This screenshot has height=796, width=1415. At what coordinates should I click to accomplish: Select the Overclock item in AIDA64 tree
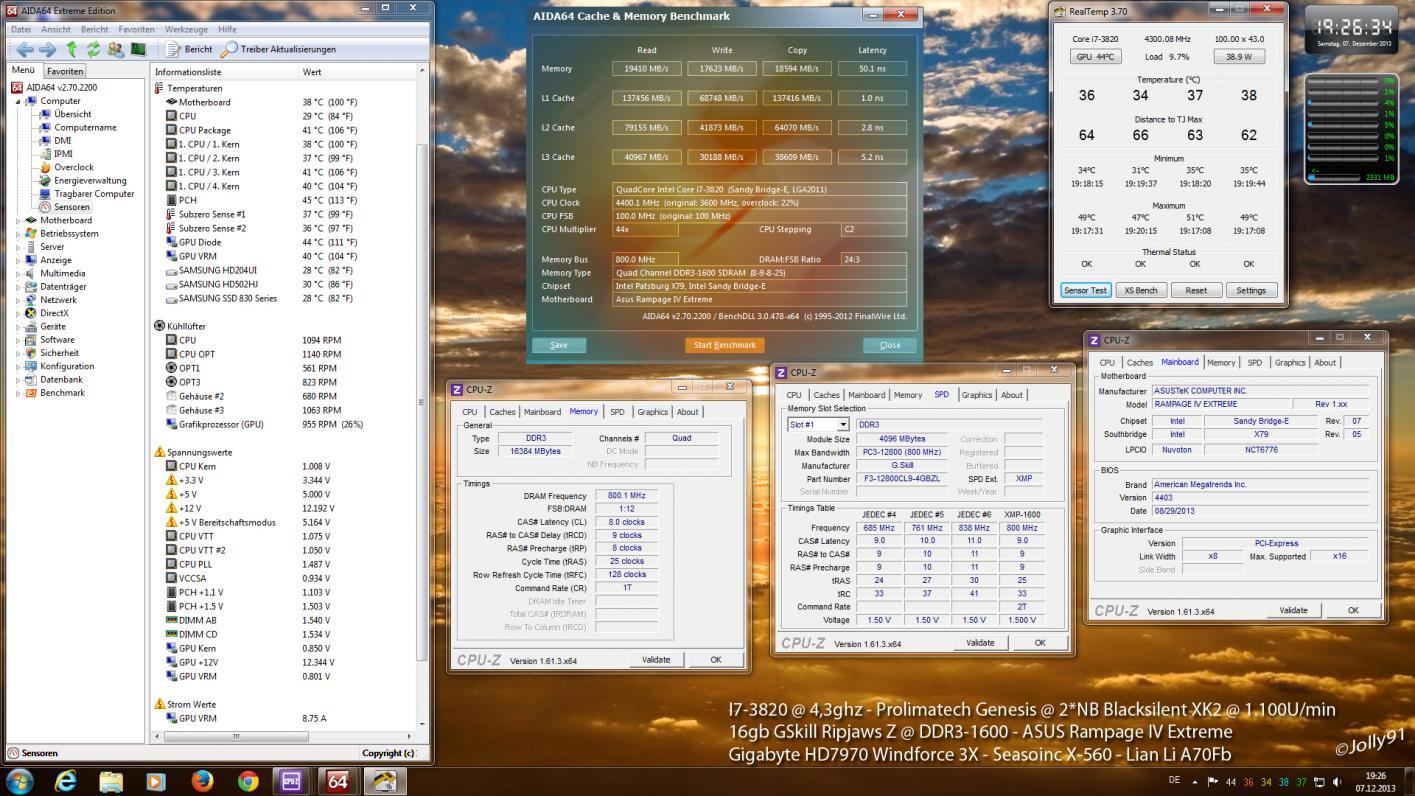73,167
